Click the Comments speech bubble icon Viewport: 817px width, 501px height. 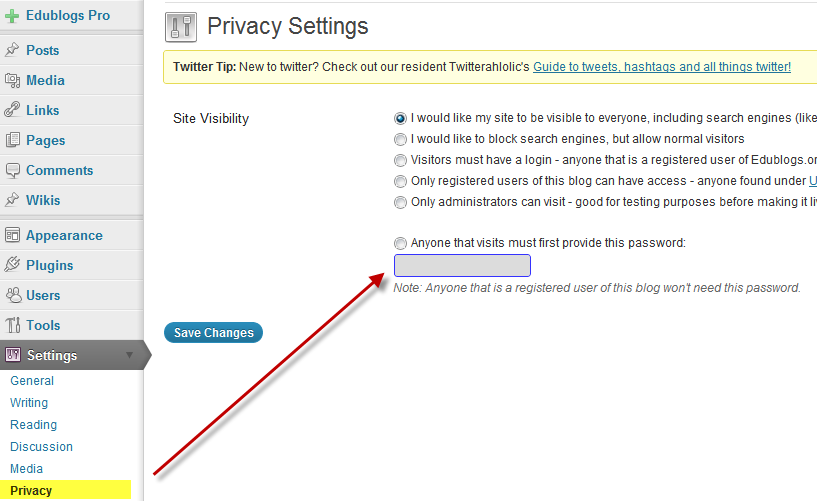[12, 170]
